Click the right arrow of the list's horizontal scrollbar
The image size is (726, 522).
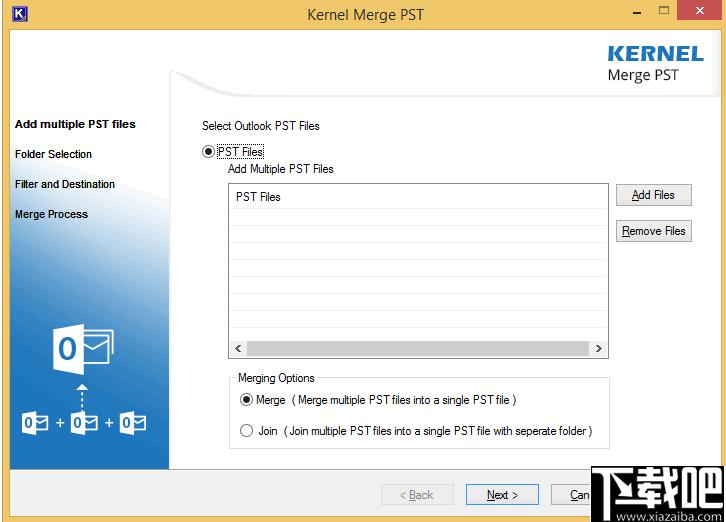point(598,348)
